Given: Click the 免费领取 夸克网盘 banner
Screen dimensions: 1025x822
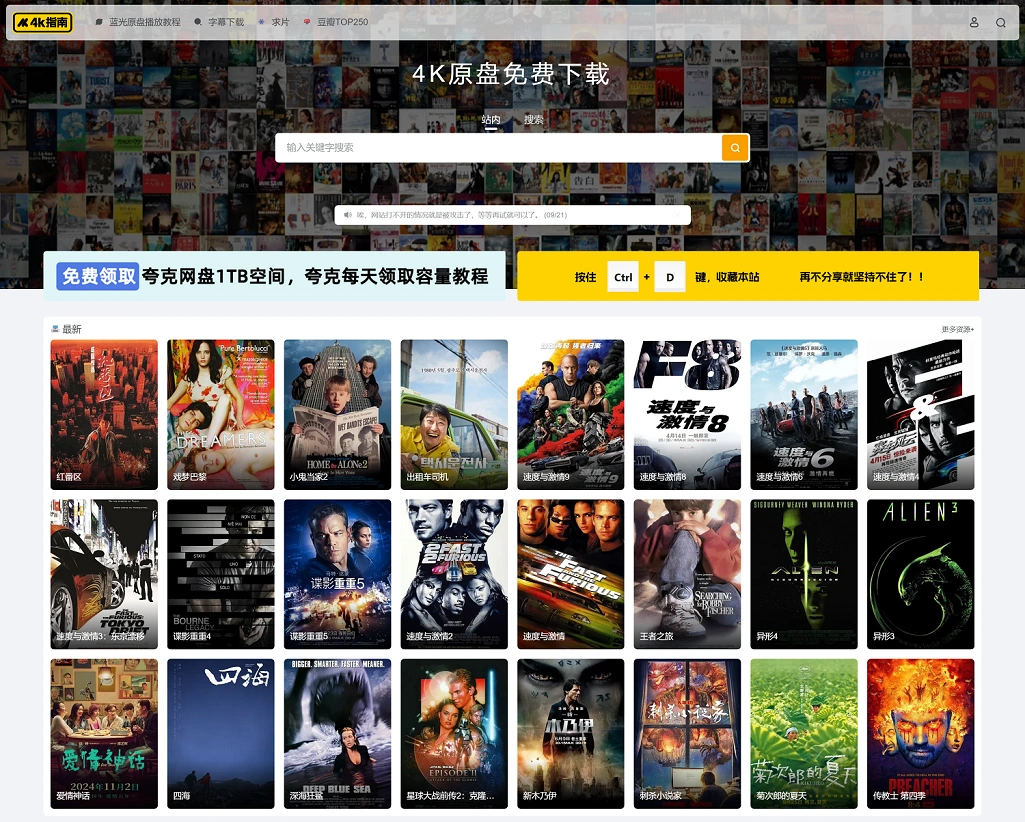Looking at the screenshot, I should pyautogui.click(x=274, y=276).
